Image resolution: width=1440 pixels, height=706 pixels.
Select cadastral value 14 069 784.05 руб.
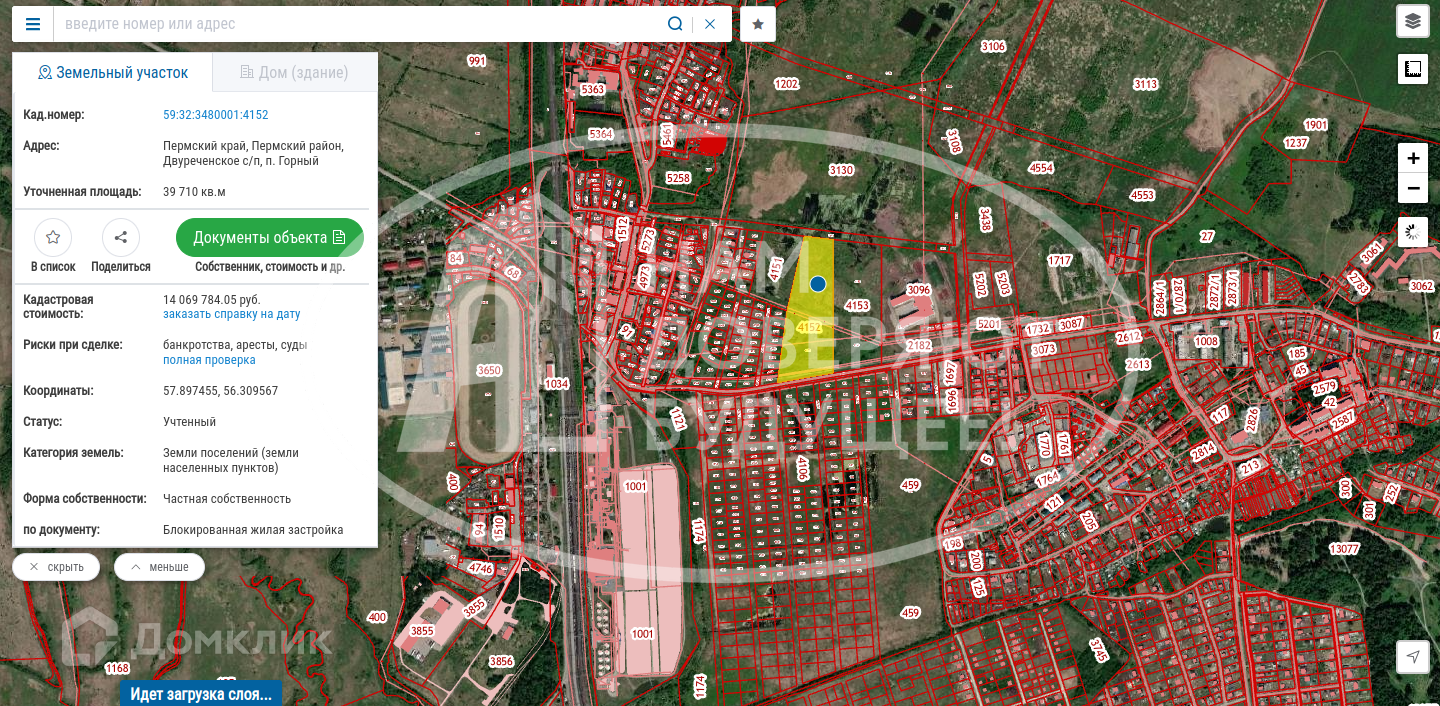(211, 299)
